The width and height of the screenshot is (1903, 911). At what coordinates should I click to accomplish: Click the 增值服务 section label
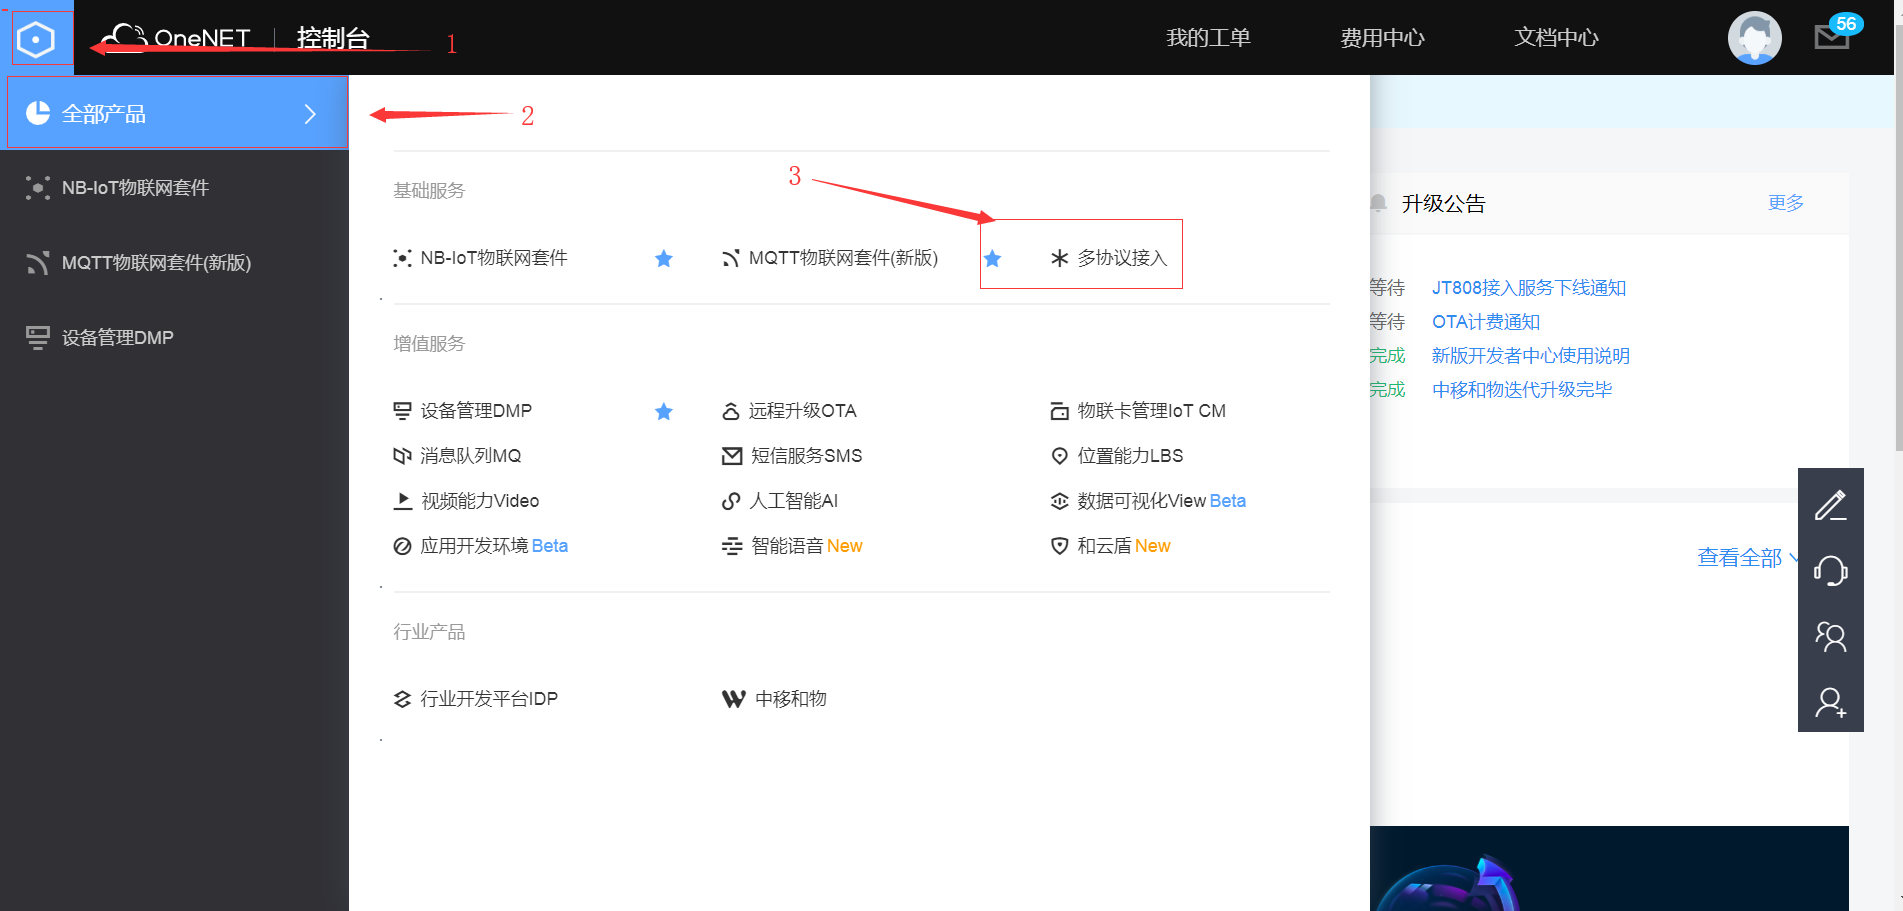pyautogui.click(x=429, y=343)
